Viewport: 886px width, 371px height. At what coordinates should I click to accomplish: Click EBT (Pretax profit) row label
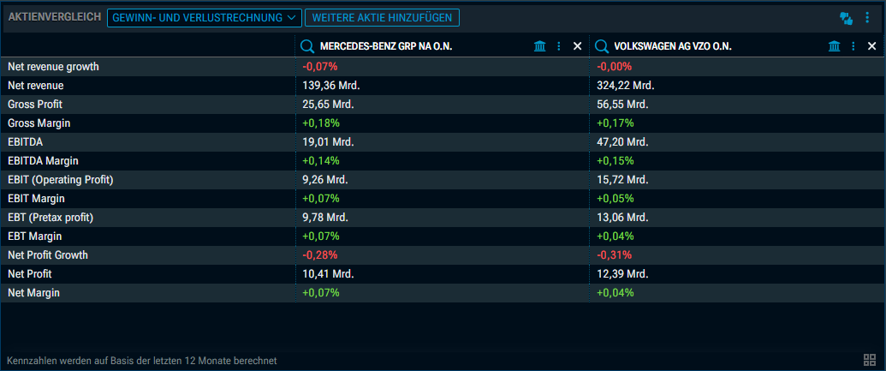click(50, 217)
